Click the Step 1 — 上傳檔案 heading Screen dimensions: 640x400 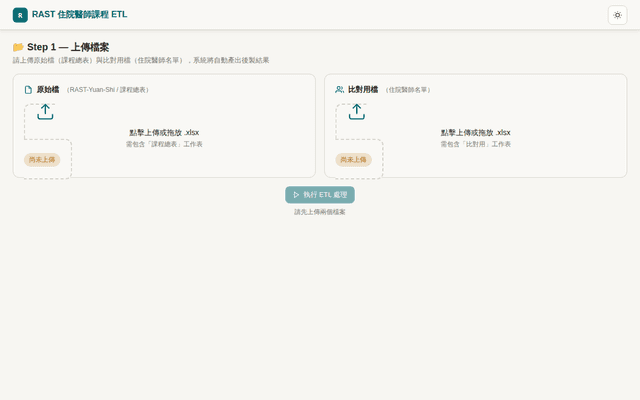click(68, 47)
